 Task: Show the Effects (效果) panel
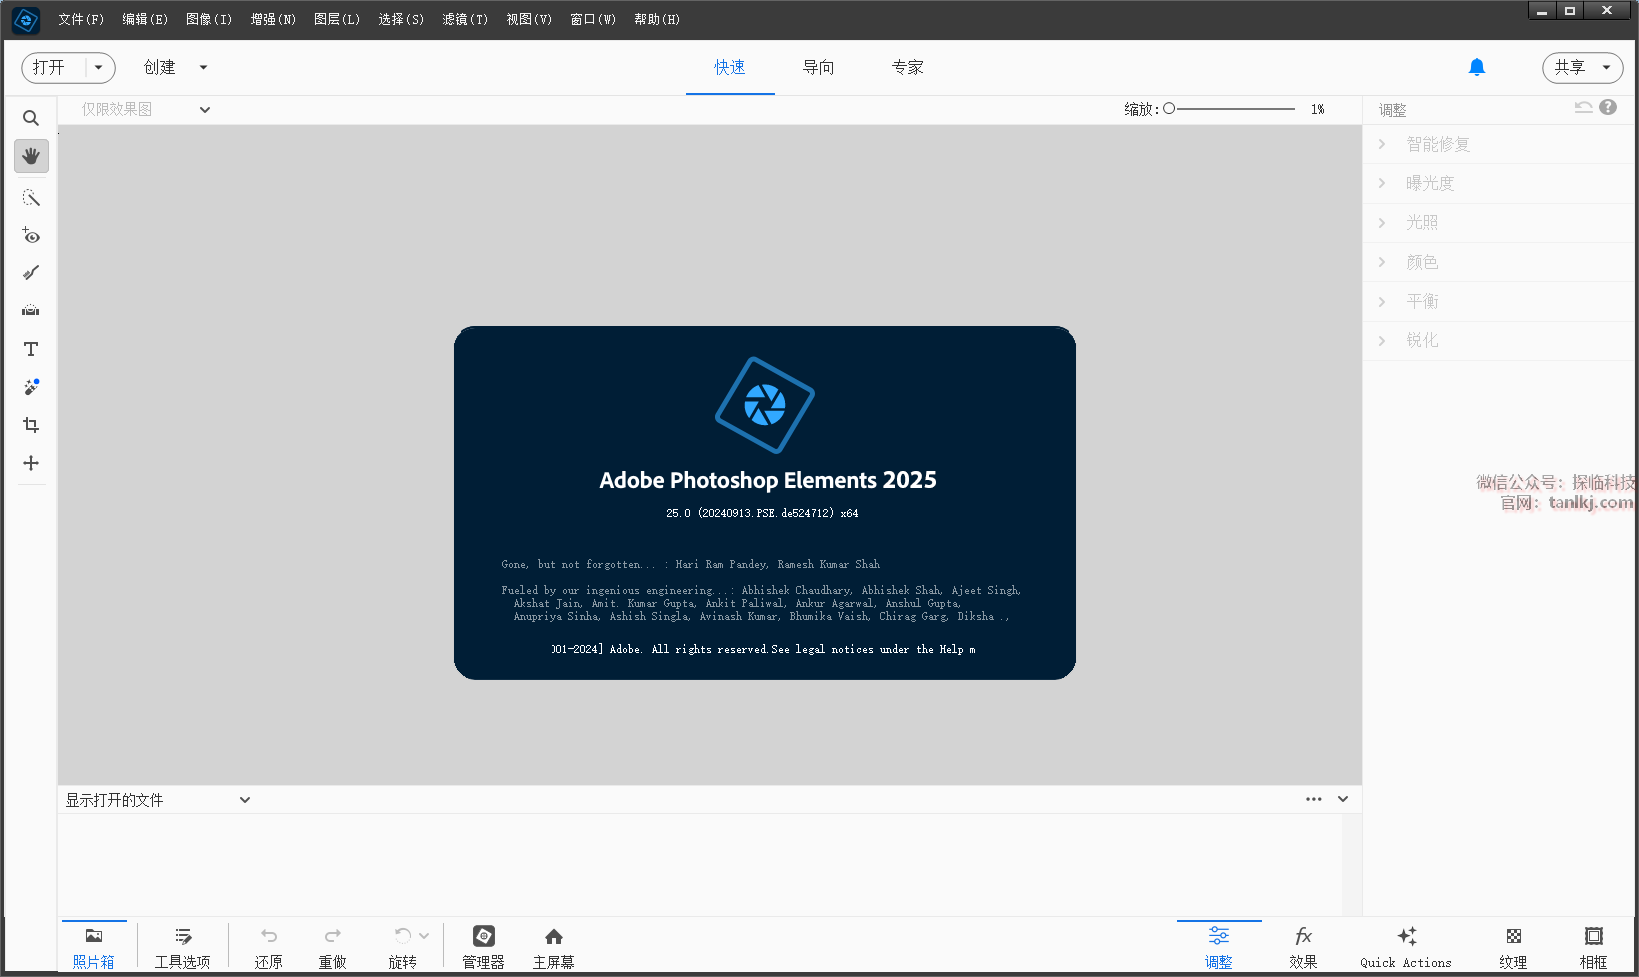(1302, 946)
